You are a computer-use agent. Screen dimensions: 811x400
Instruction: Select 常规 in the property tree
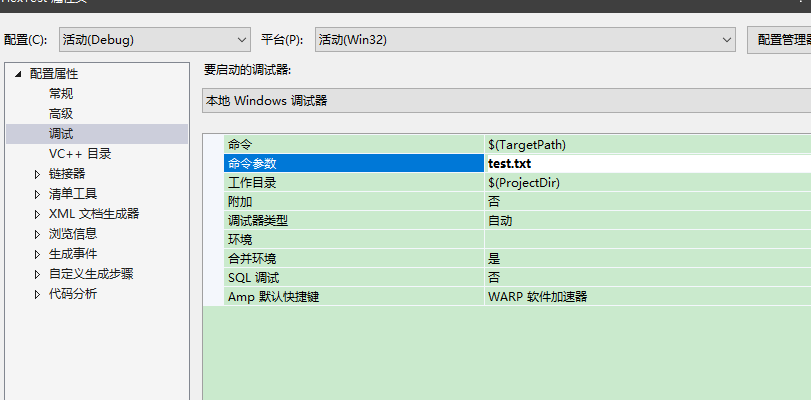(x=61, y=93)
